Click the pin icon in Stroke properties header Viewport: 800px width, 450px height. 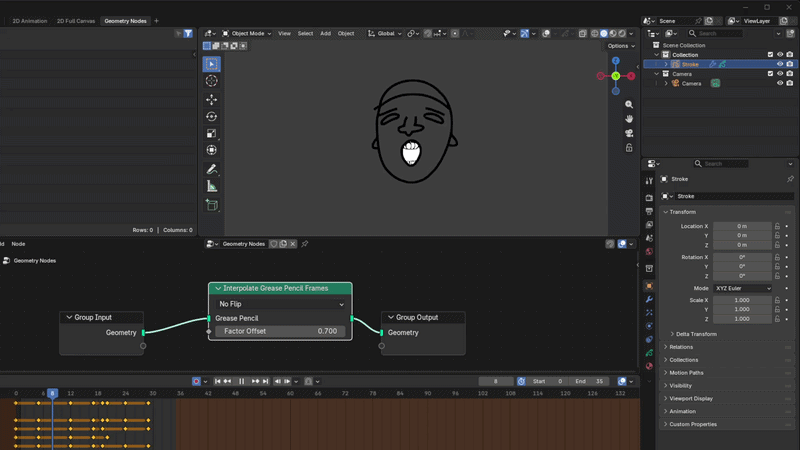[x=790, y=179]
